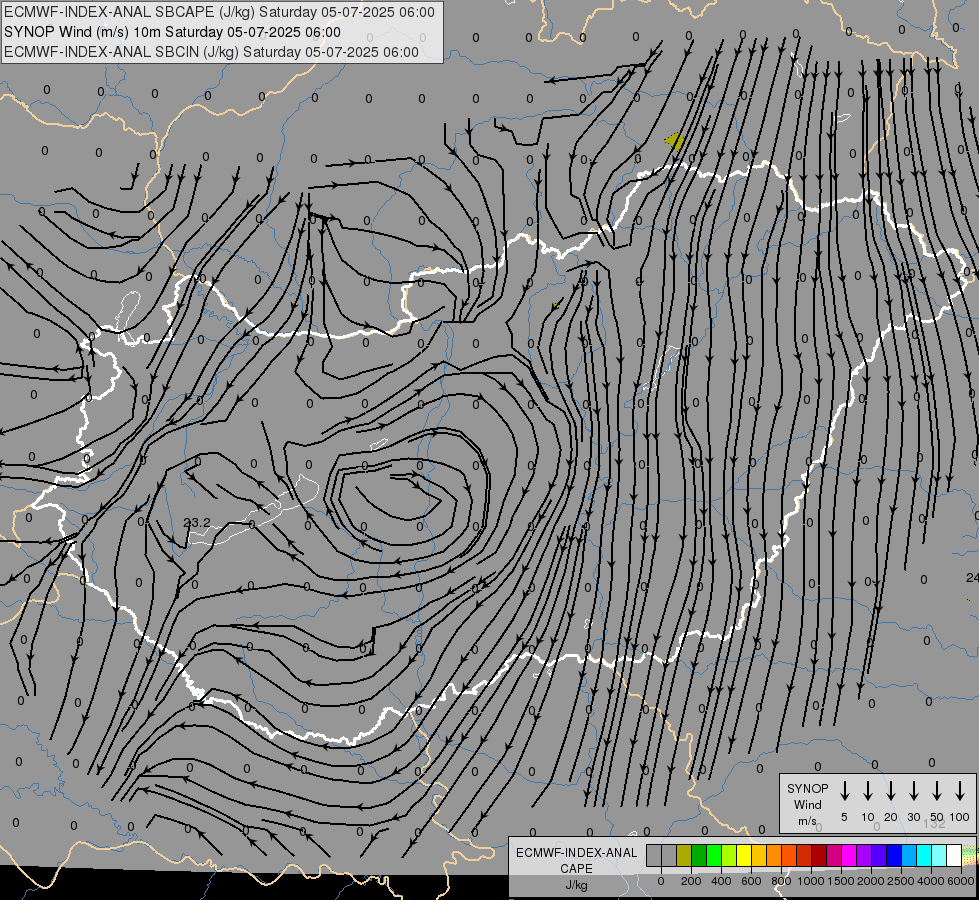Image resolution: width=979 pixels, height=900 pixels.
Task: Click the wind legend arrow above 30
Action: click(x=913, y=791)
